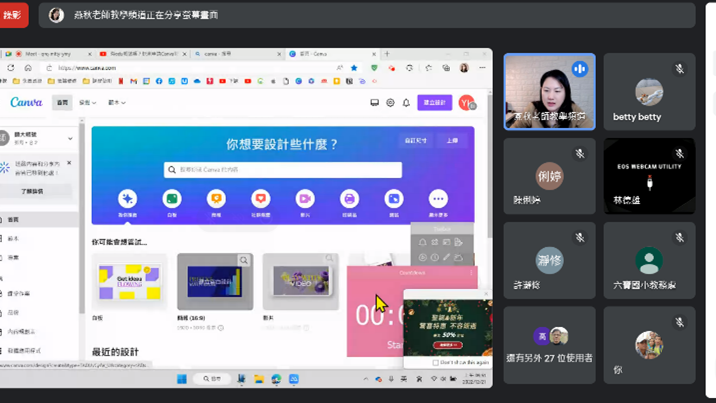The height and width of the screenshot is (403, 716).
Task: Click the Canva search input field
Action: pos(283,170)
